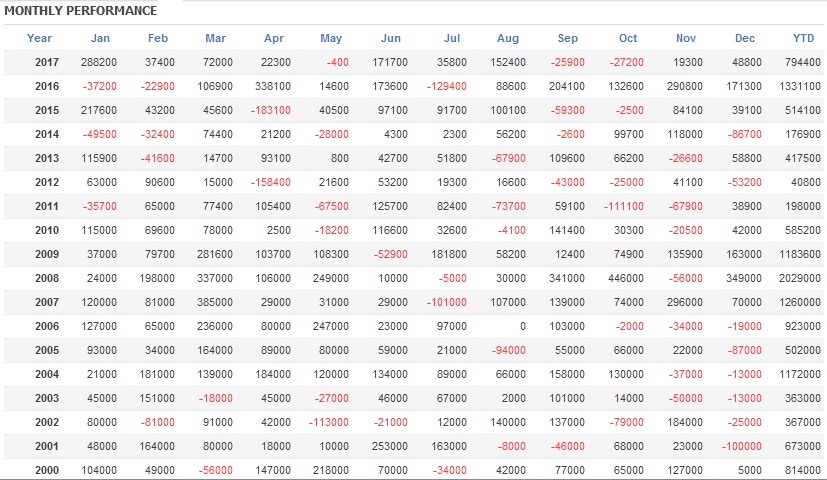Image resolution: width=827 pixels, height=480 pixels.
Task: Click 118000 in the 2014 Nov cell
Action: [685, 134]
